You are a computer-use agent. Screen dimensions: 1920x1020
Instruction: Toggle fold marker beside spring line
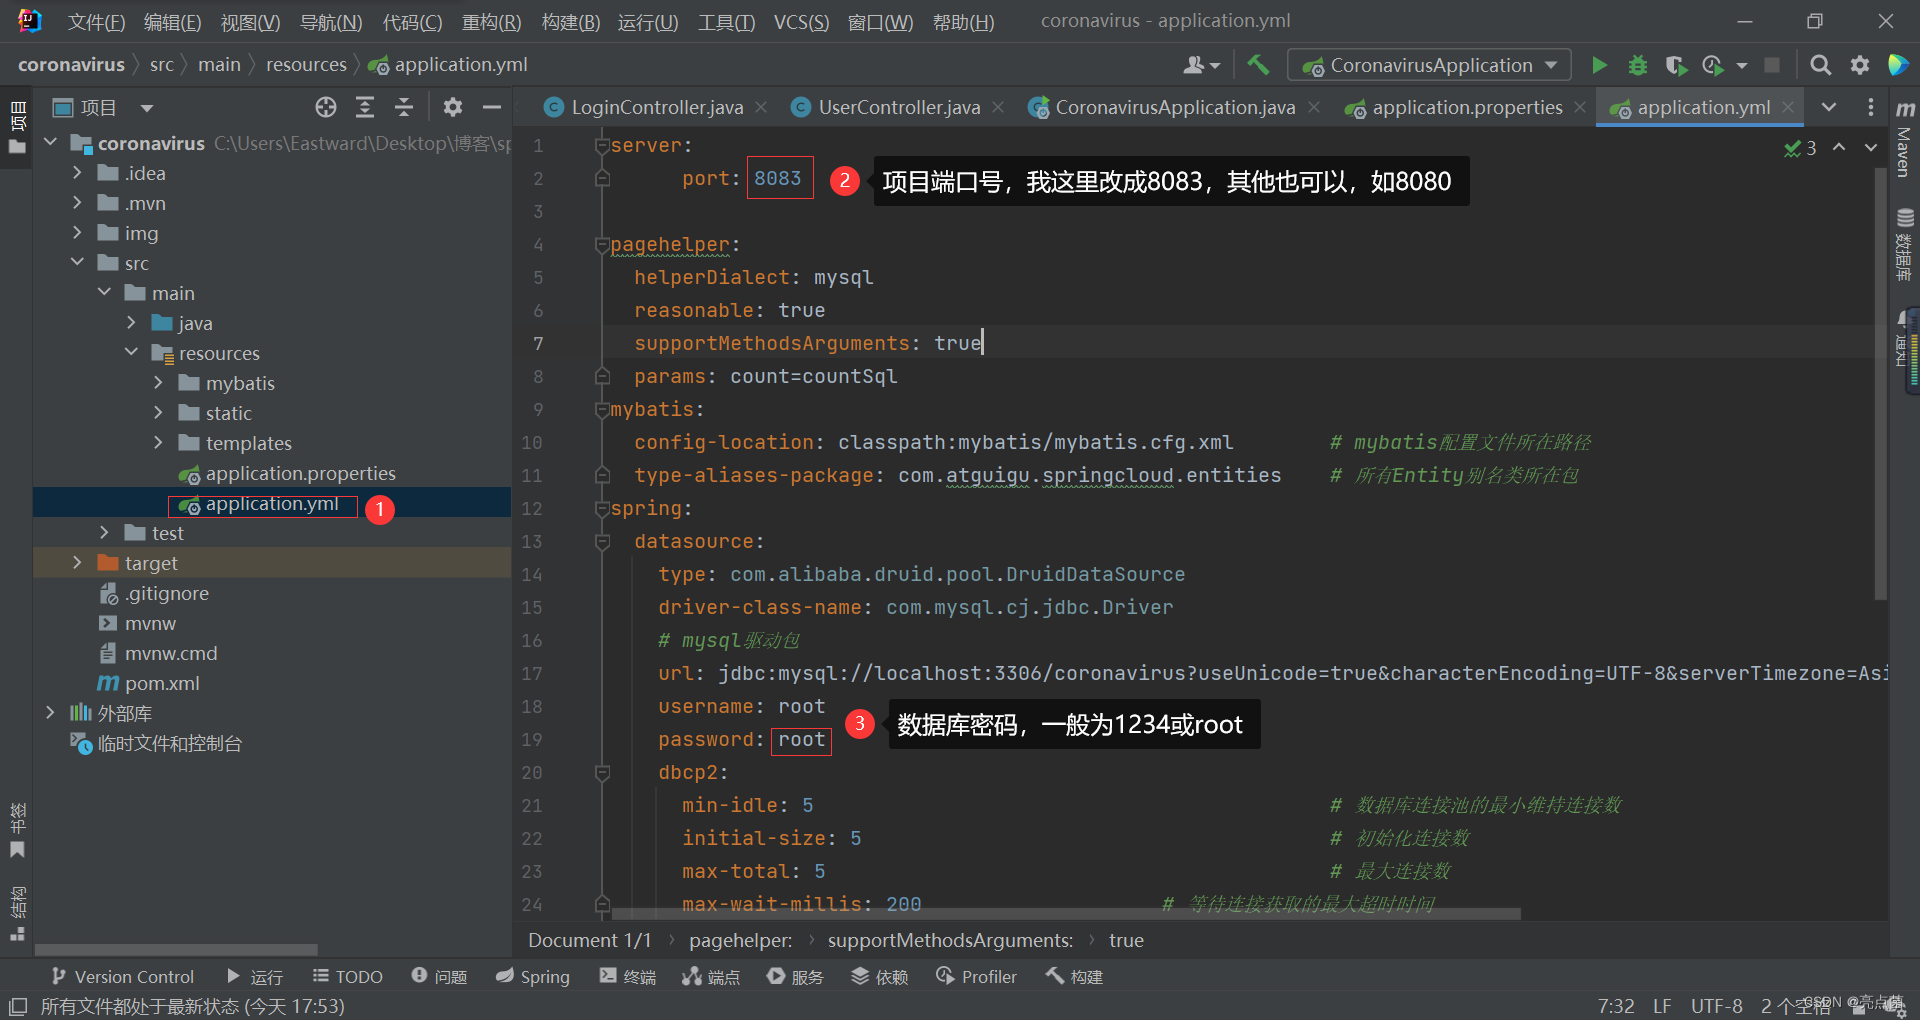coord(602,508)
